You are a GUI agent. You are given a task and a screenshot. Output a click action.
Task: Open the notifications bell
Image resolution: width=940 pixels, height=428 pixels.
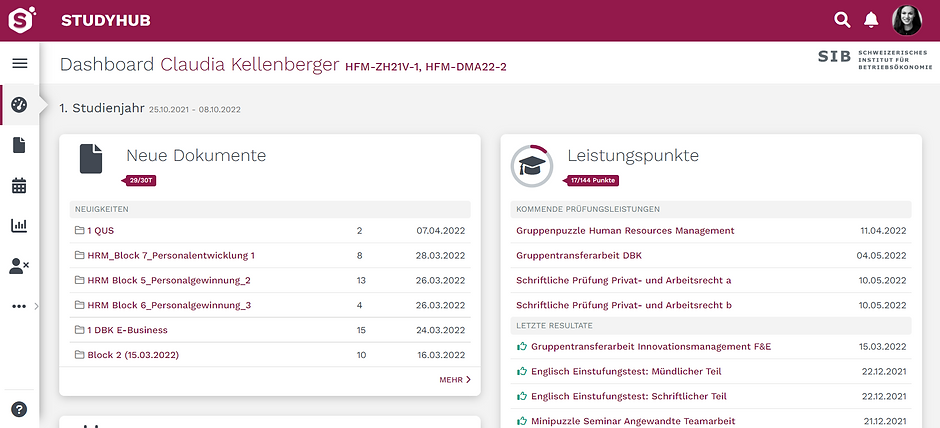[x=870, y=20]
